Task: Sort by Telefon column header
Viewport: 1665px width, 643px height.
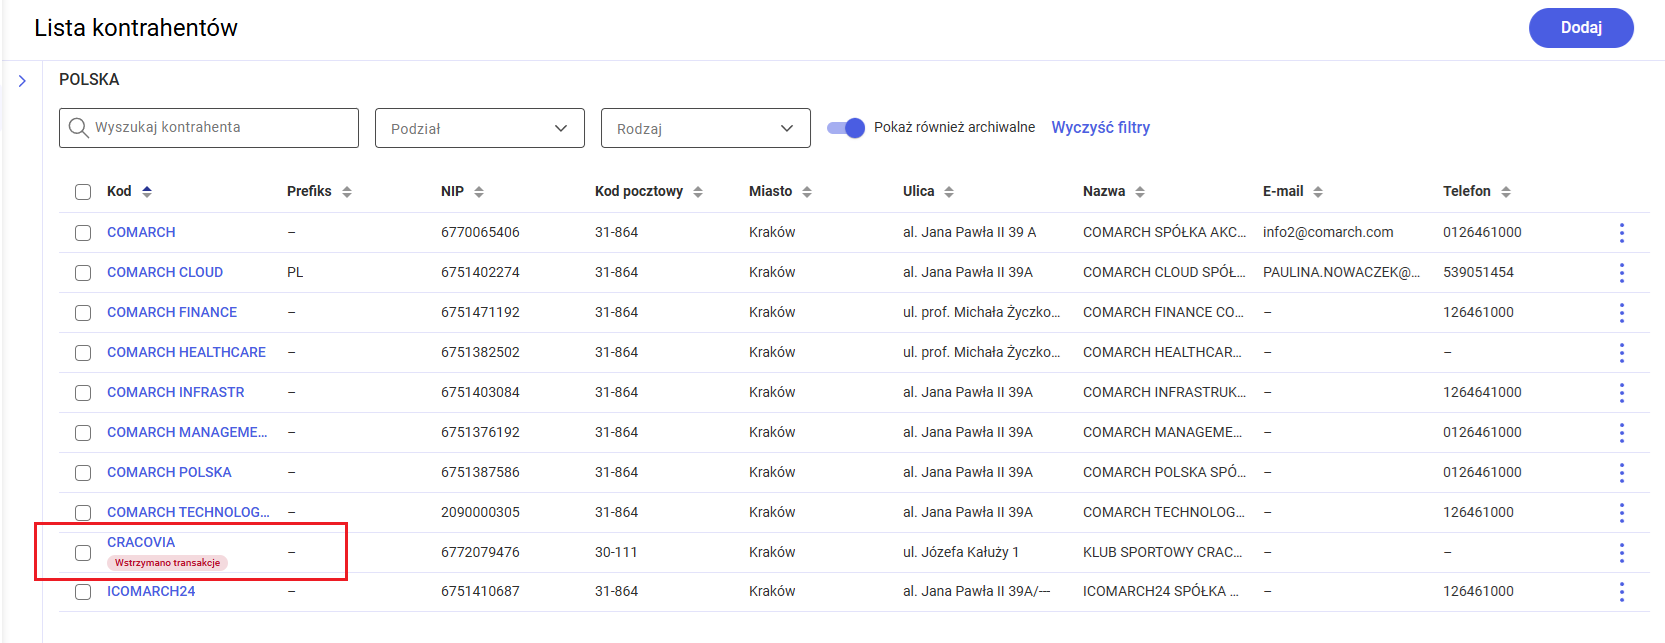Action: pyautogui.click(x=1467, y=191)
